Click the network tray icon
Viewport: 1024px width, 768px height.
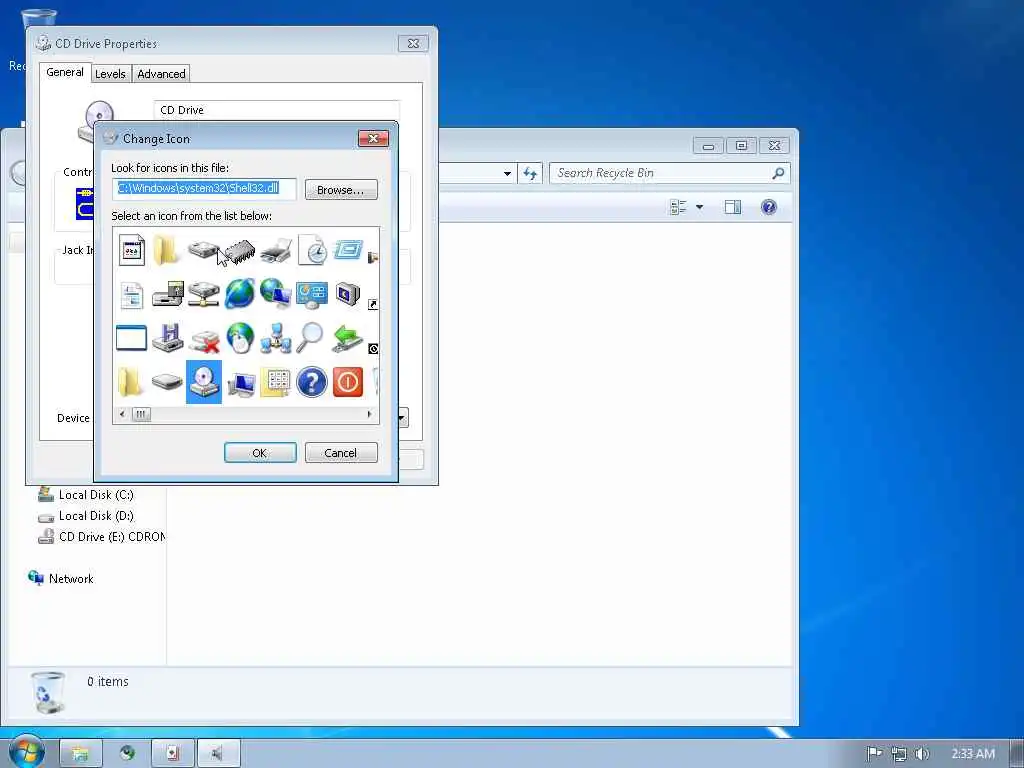899,754
